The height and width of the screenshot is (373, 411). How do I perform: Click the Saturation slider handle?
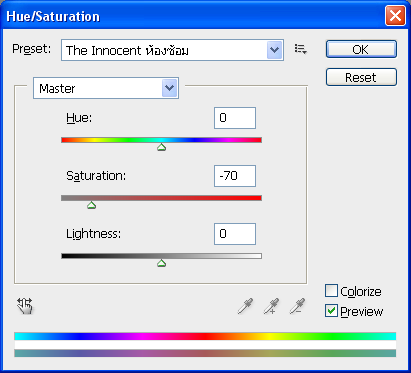92,205
